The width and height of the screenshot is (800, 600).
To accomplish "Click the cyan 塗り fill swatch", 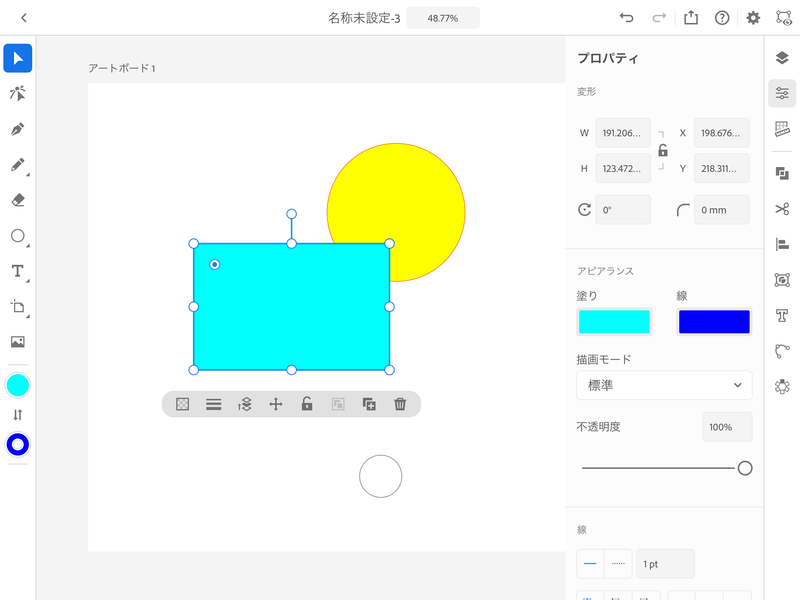I will point(612,321).
